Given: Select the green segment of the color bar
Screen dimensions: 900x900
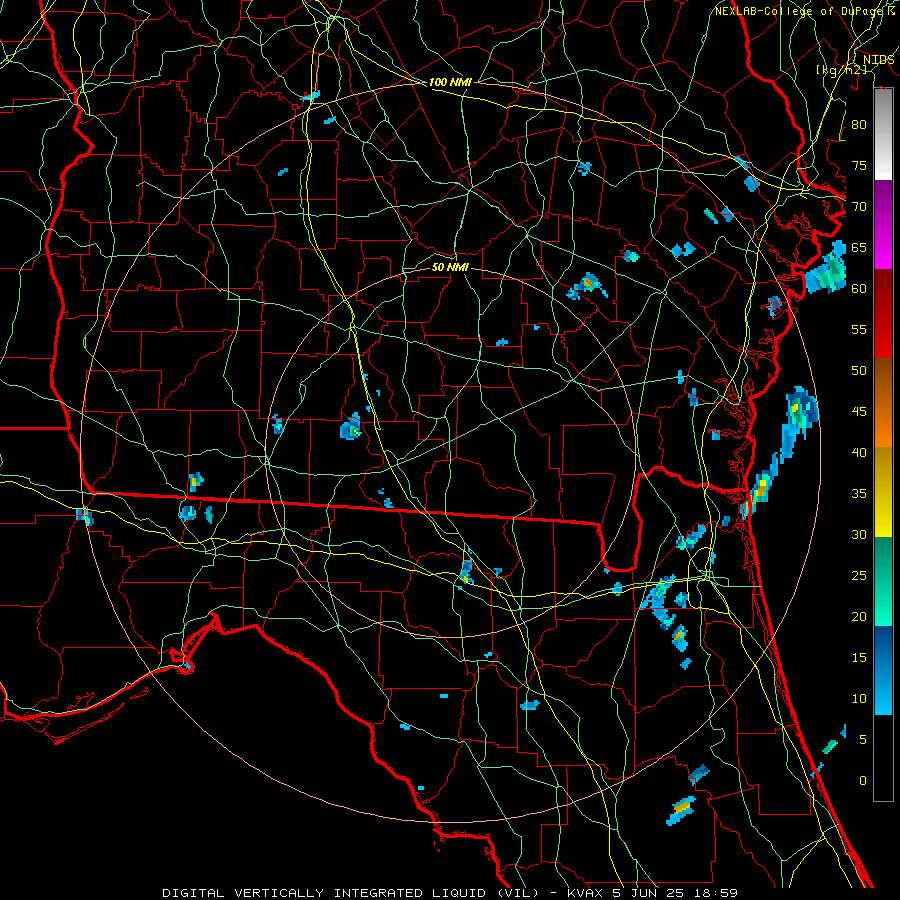Looking at the screenshot, I should (883, 581).
